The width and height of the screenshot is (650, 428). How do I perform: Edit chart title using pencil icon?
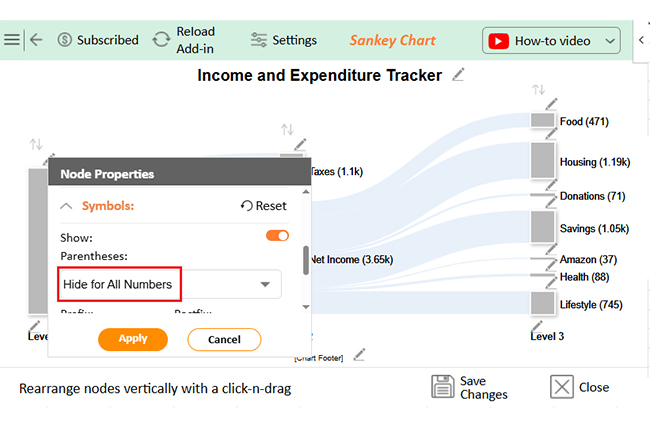(x=458, y=75)
